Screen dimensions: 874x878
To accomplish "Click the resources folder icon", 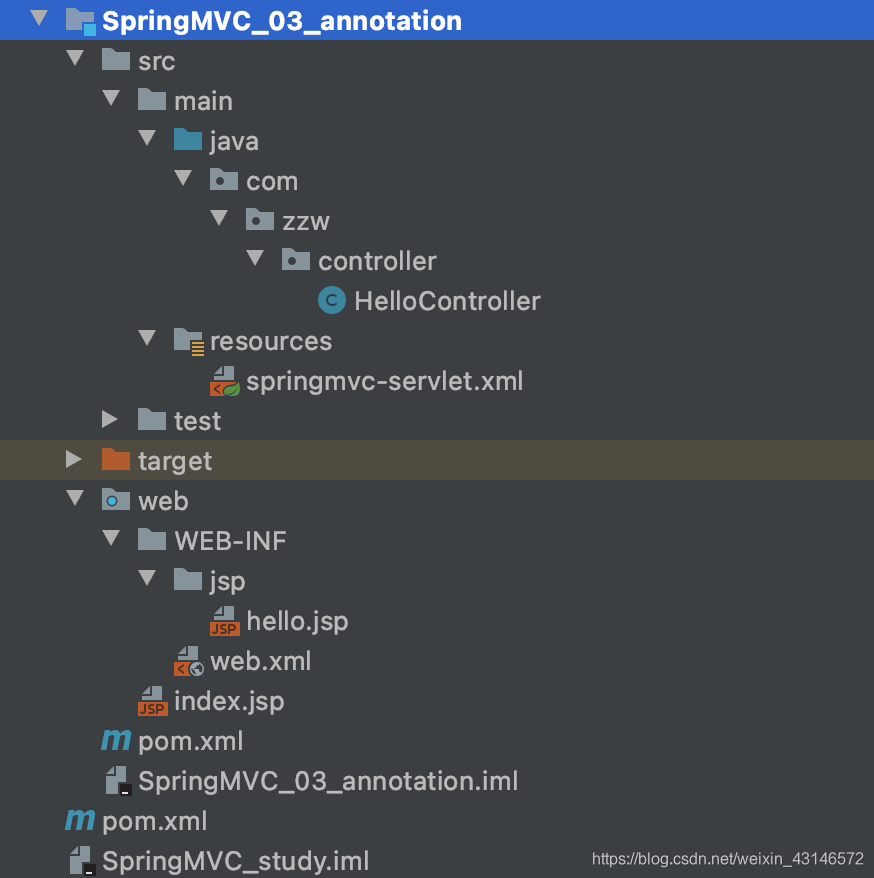I will [x=189, y=342].
